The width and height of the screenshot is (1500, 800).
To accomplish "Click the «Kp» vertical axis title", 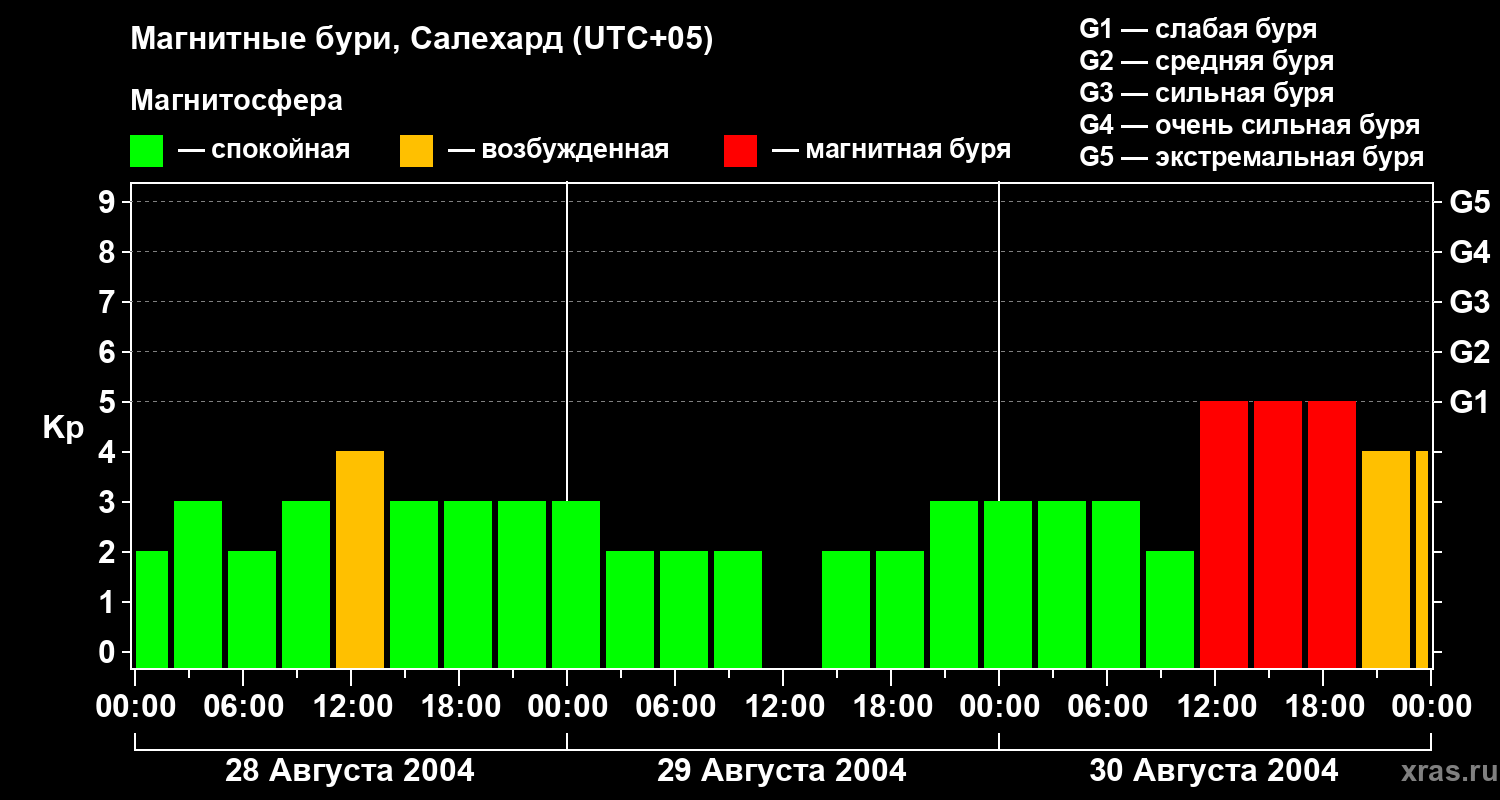I will point(64,429).
